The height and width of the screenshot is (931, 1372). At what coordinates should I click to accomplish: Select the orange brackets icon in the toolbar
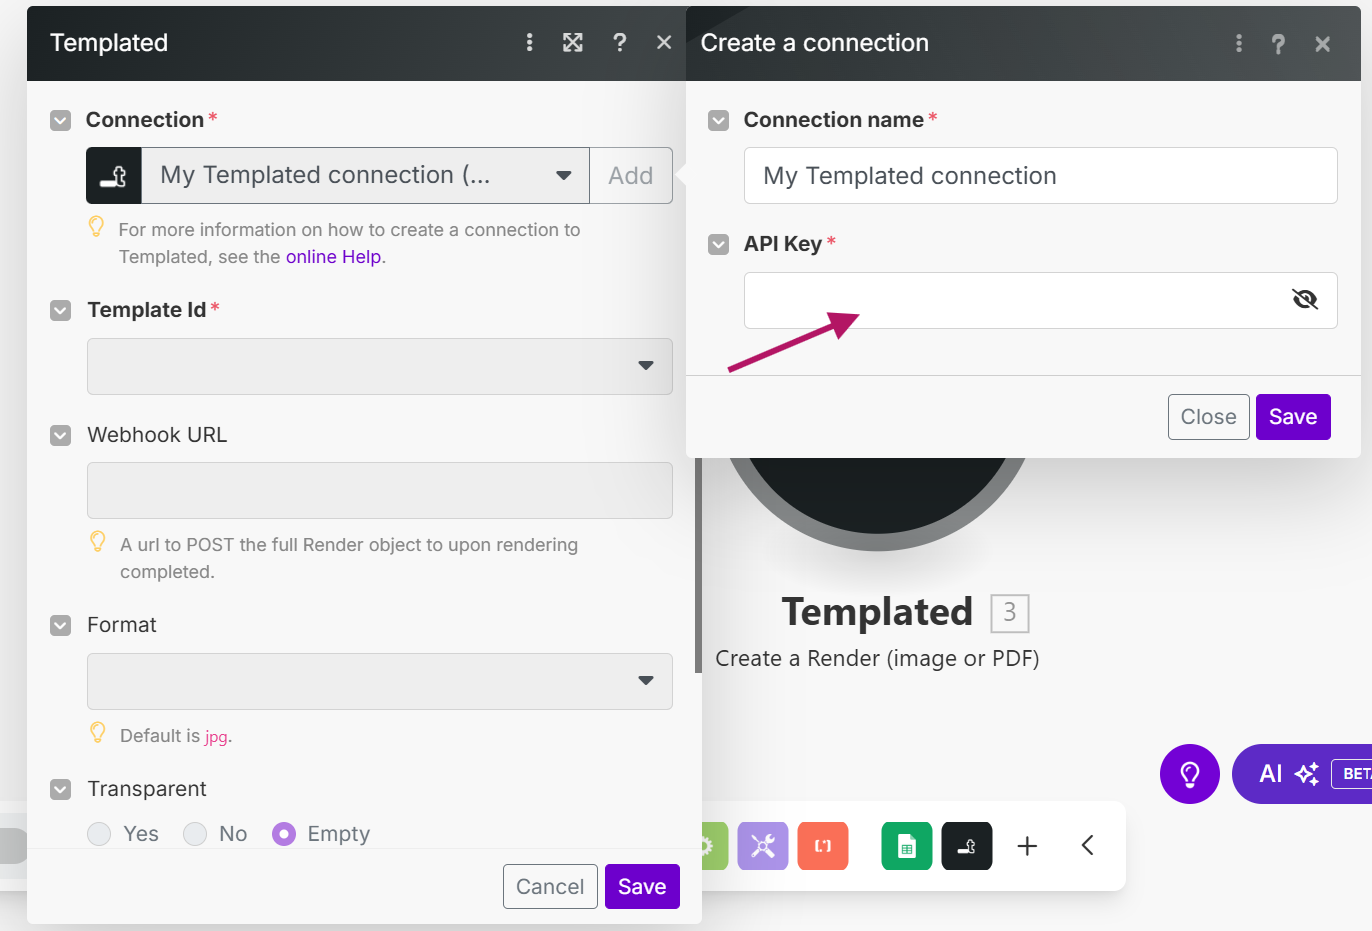click(823, 846)
